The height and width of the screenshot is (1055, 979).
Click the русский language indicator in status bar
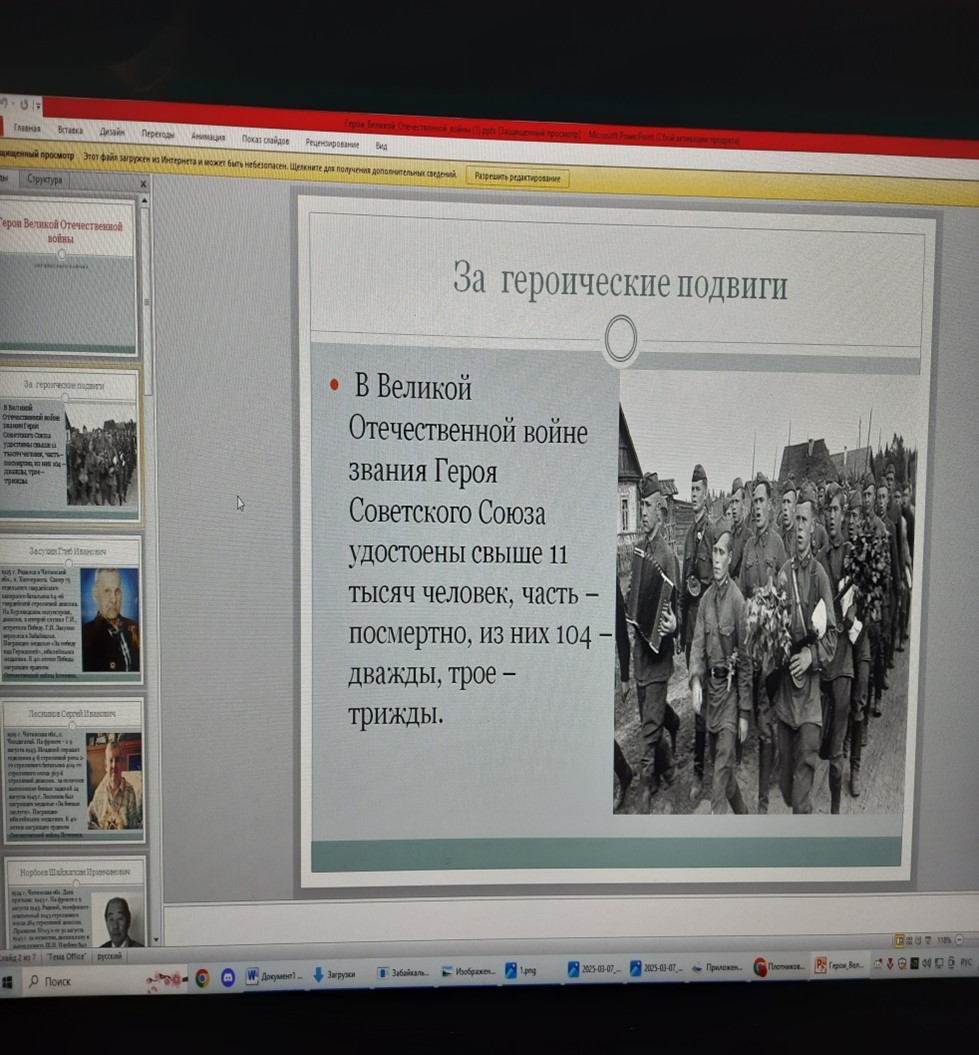click(x=110, y=956)
